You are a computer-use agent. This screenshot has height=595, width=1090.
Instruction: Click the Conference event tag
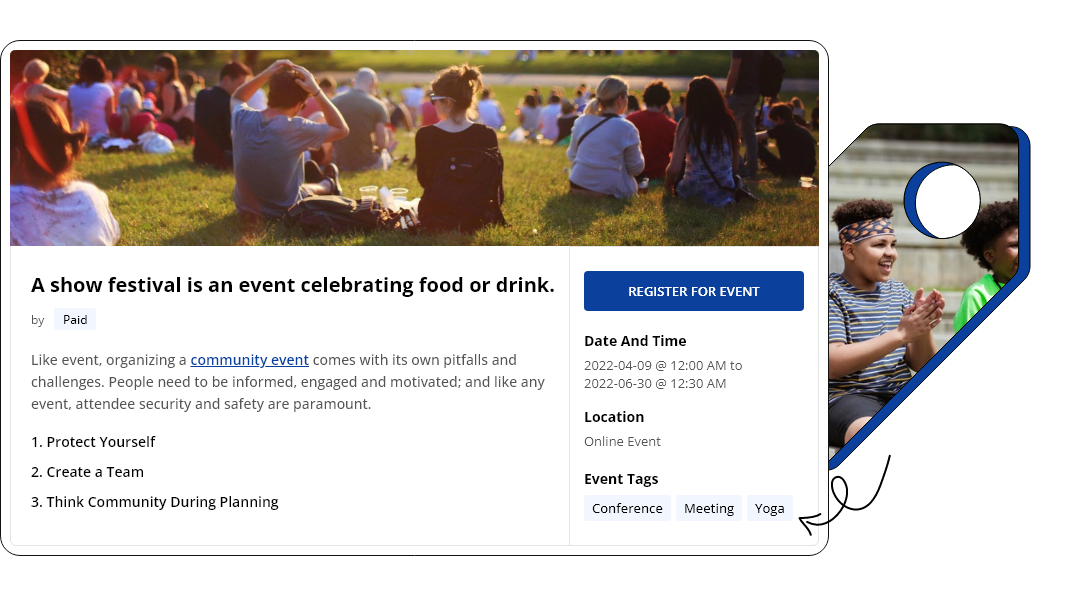[627, 508]
